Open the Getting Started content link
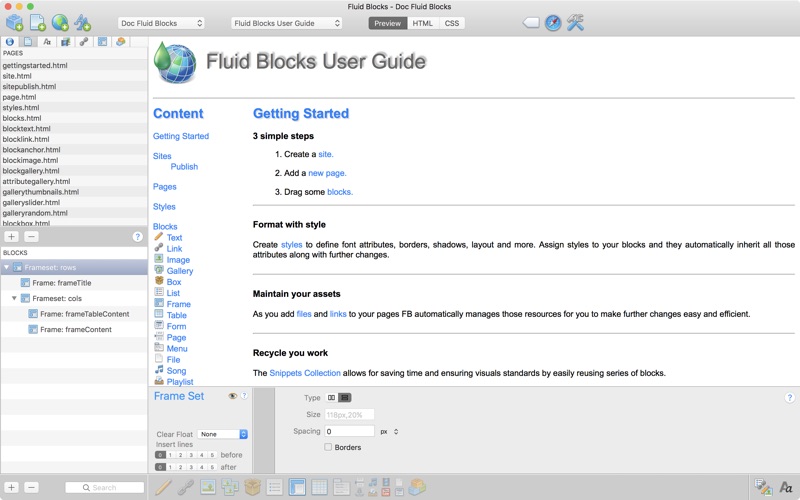This screenshot has height=500, width=800. tap(181, 136)
